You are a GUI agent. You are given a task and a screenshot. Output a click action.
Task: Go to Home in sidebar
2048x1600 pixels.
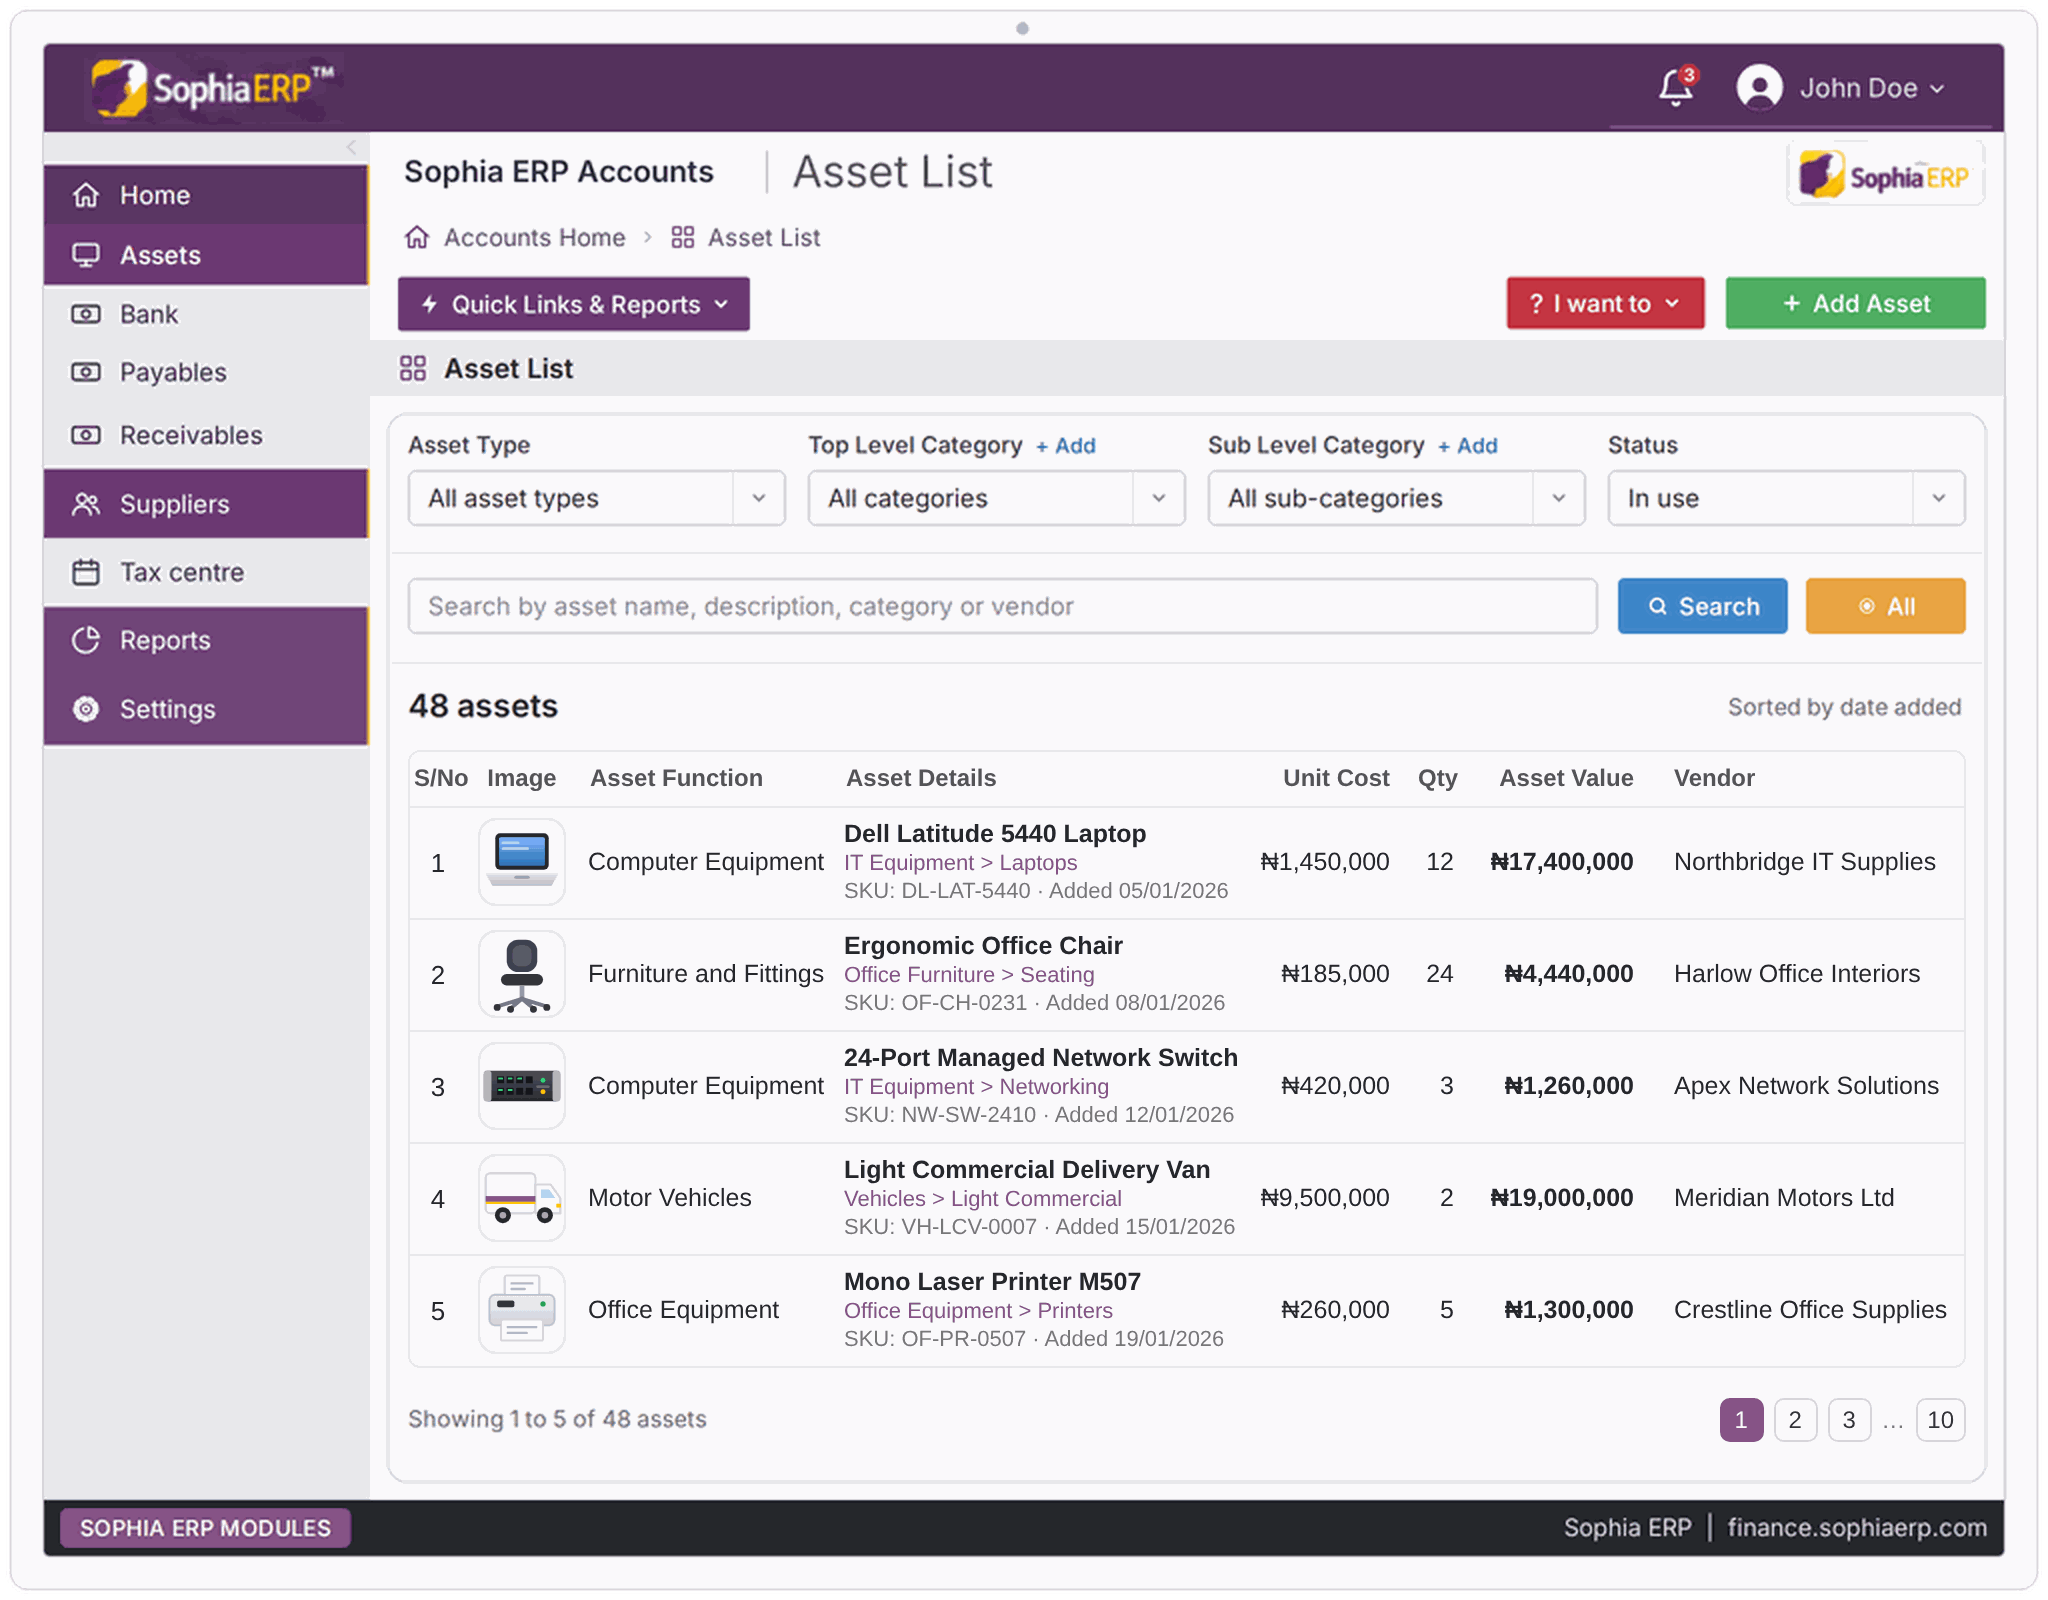206,195
